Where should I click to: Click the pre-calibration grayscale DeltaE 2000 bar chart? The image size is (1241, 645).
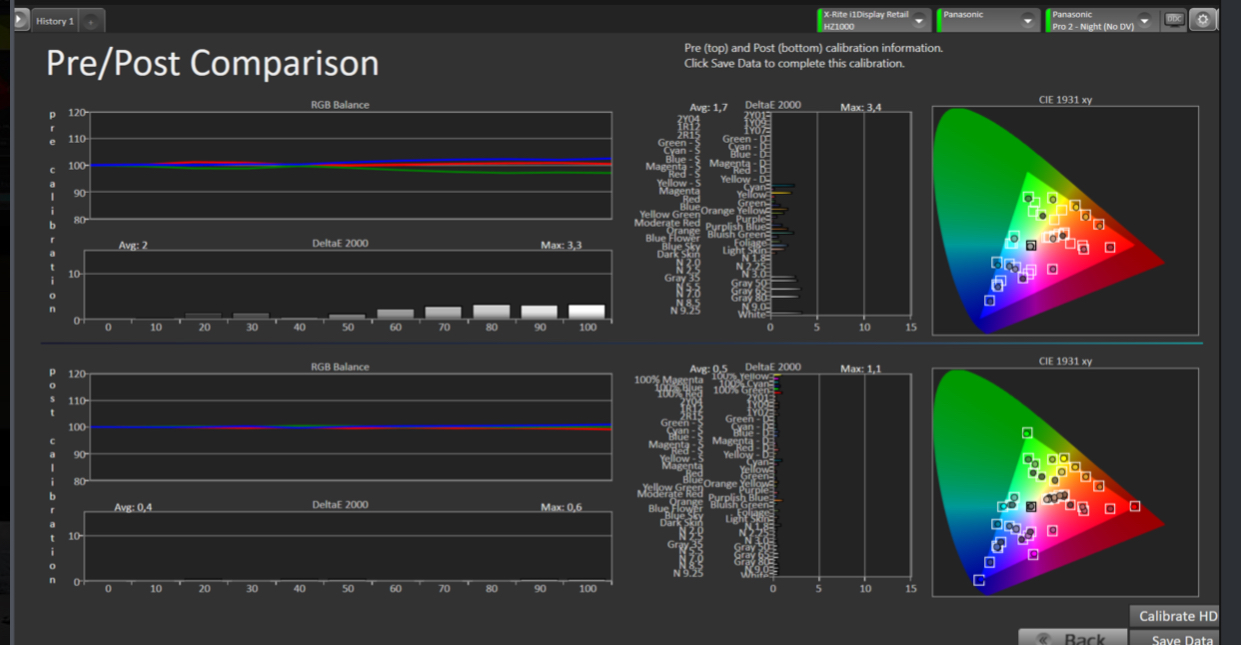[348, 285]
